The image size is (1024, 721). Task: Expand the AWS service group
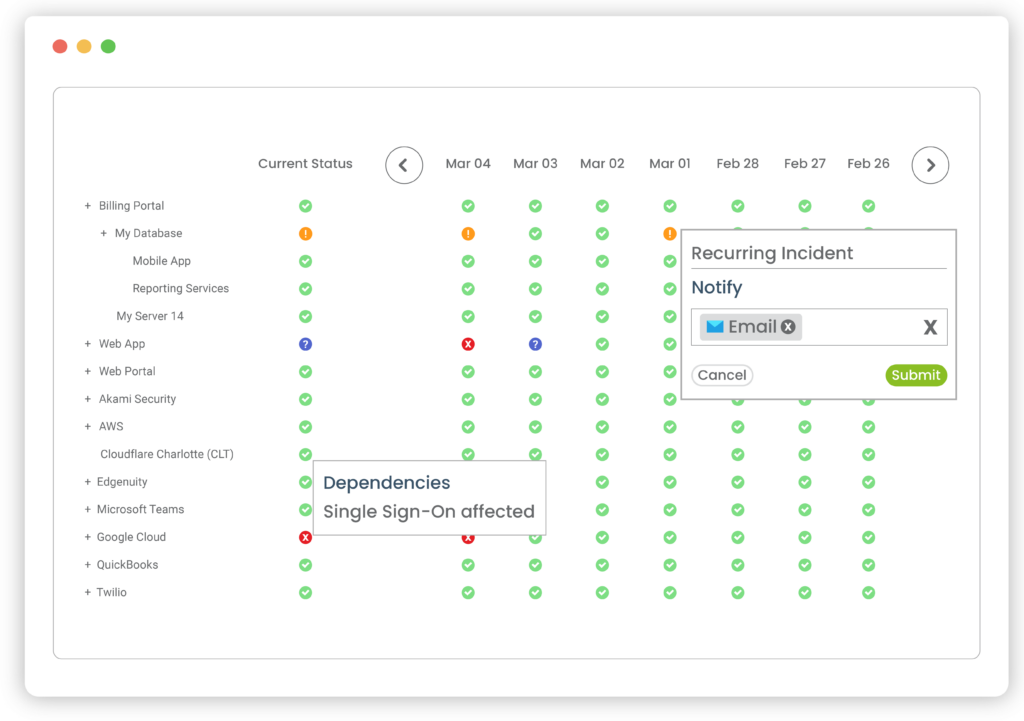87,426
